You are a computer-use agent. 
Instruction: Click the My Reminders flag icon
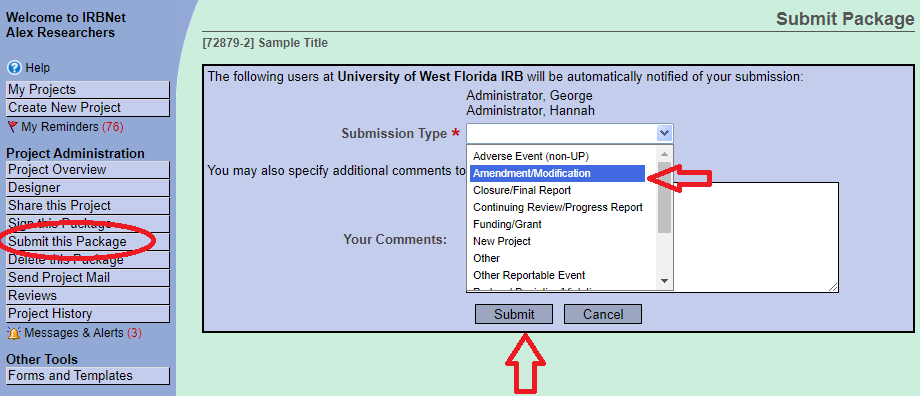click(12, 127)
